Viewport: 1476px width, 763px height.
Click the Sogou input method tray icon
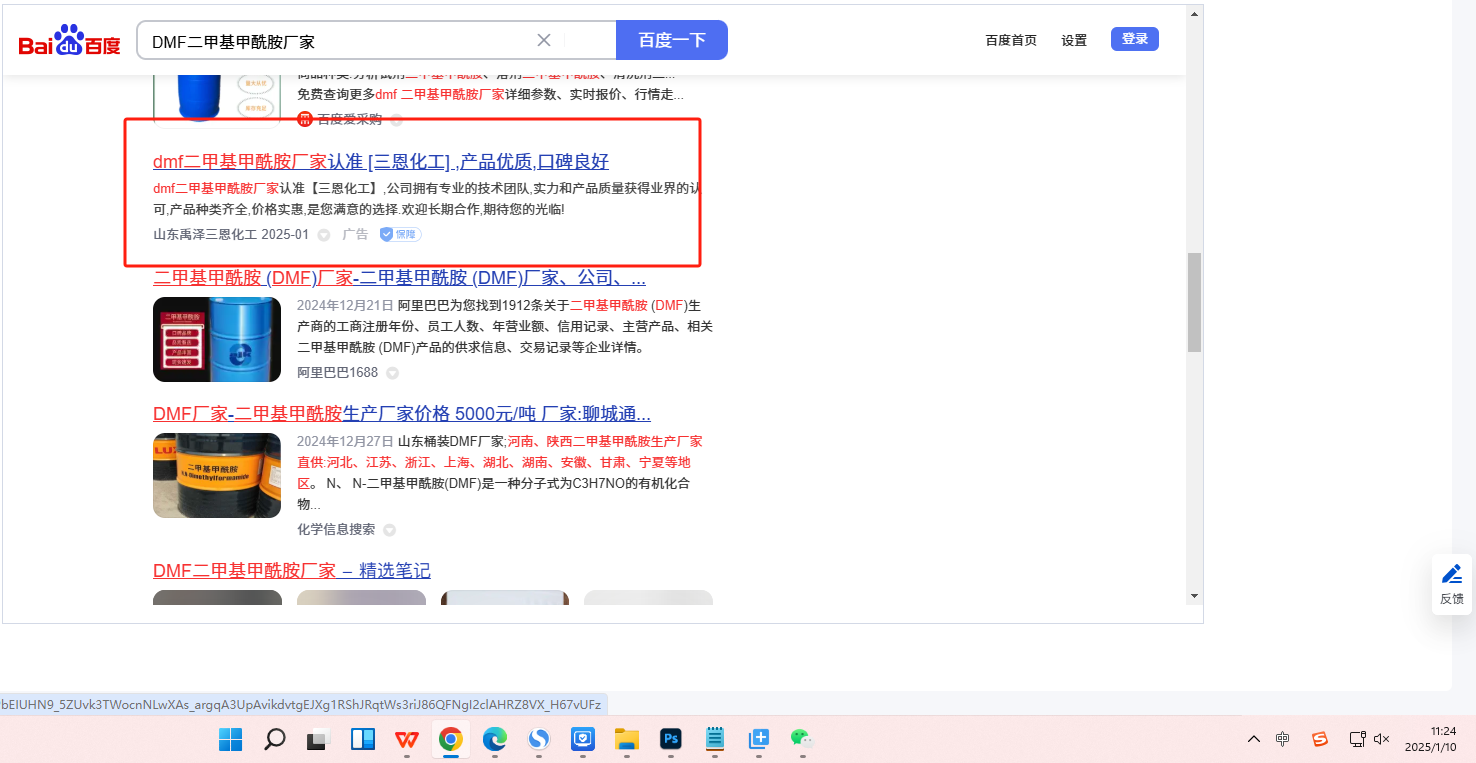pyautogui.click(x=1320, y=739)
